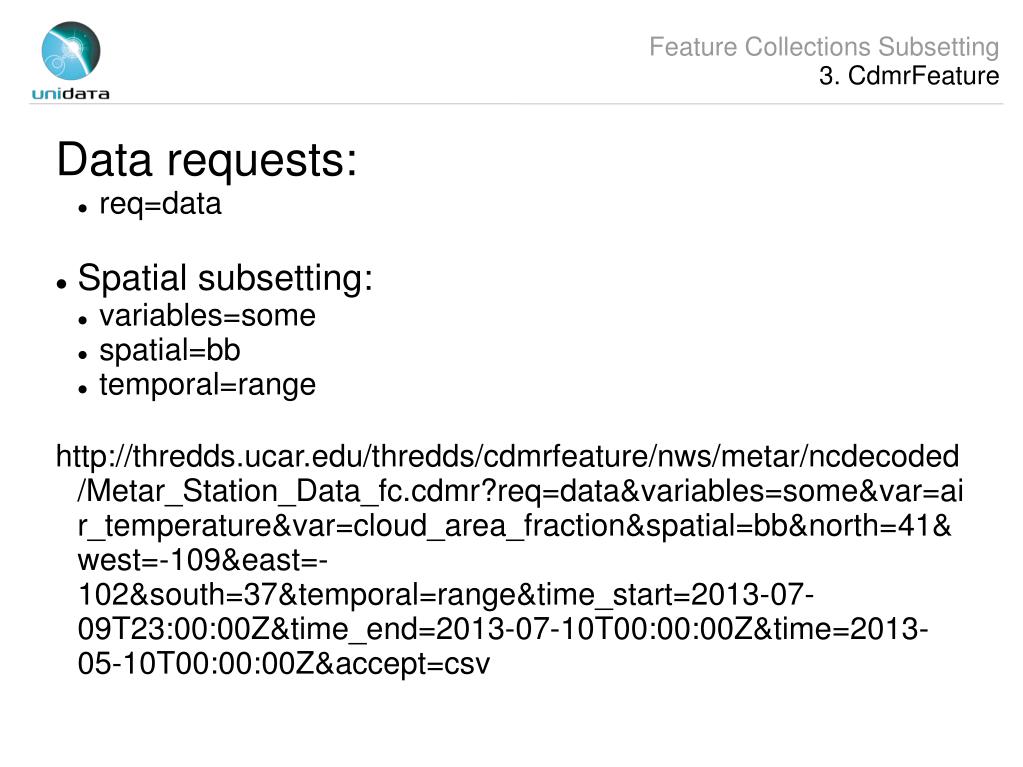
Task: Select the 'Feature Collections Subsetting' header text
Action: [824, 47]
